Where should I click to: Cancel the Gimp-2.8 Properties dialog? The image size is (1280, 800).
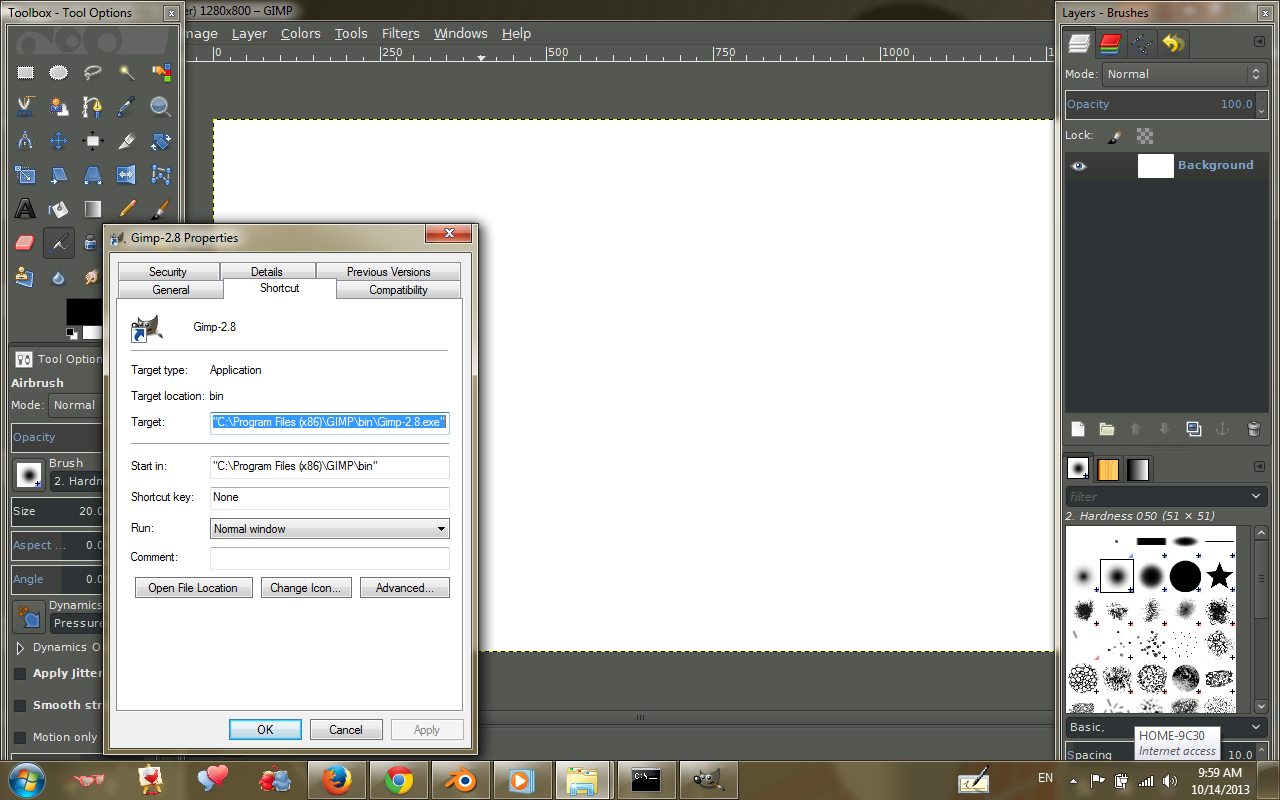pyautogui.click(x=346, y=730)
